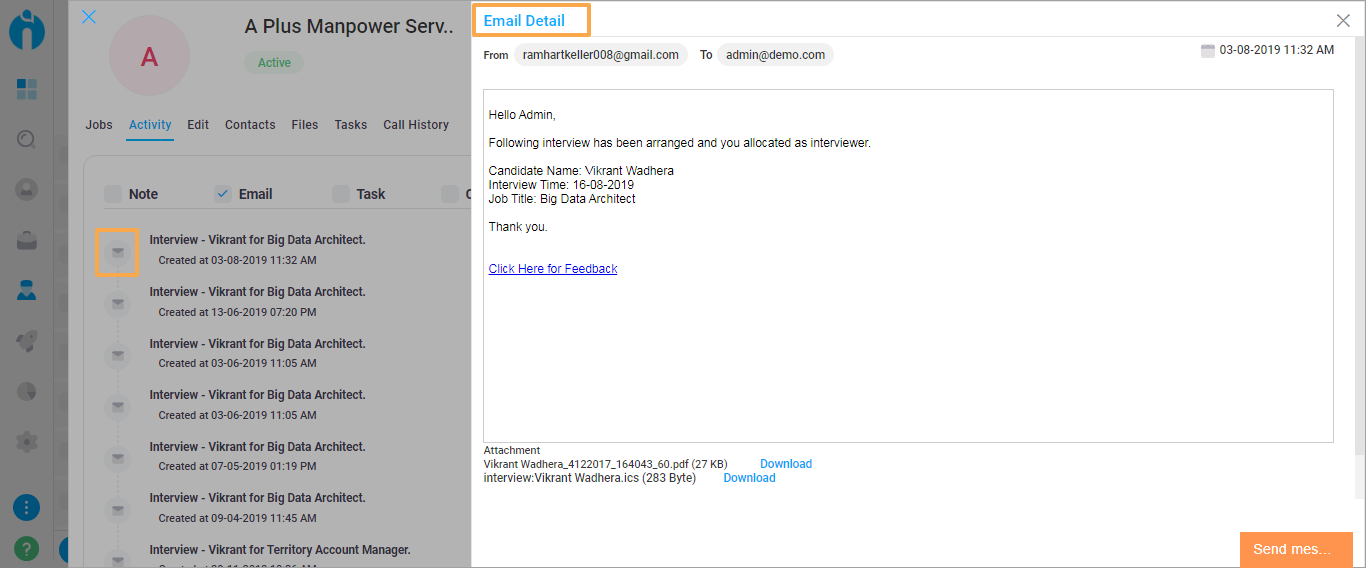Download the interview .ics attachment
The height and width of the screenshot is (568, 1366).
(749, 478)
